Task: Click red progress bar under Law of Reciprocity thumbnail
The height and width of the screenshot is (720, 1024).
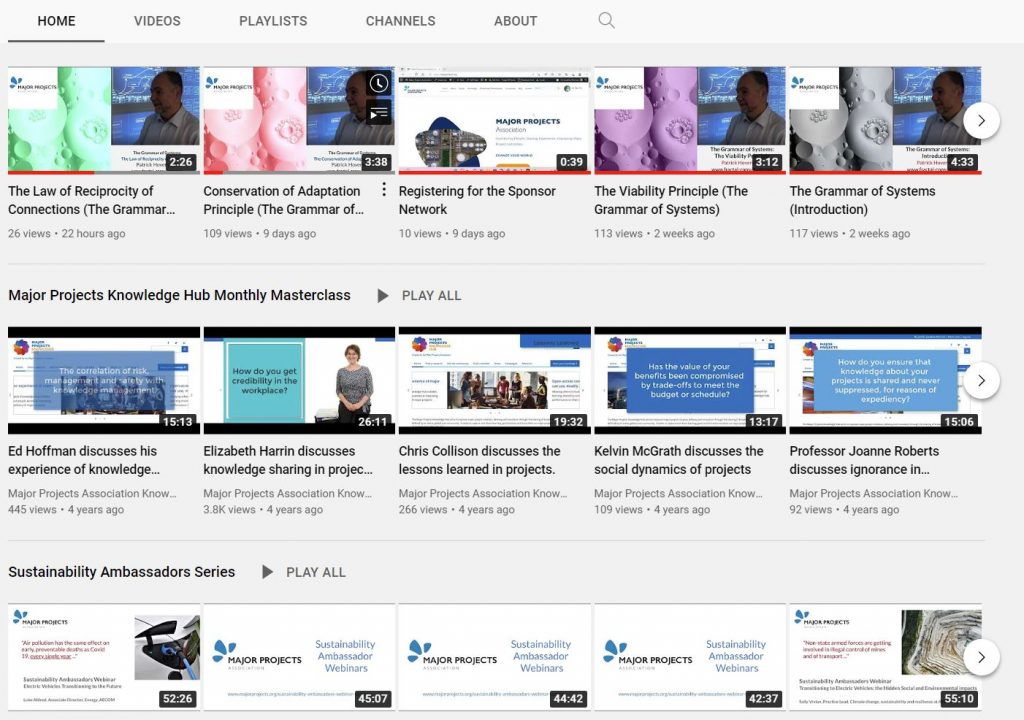Action: [51, 173]
